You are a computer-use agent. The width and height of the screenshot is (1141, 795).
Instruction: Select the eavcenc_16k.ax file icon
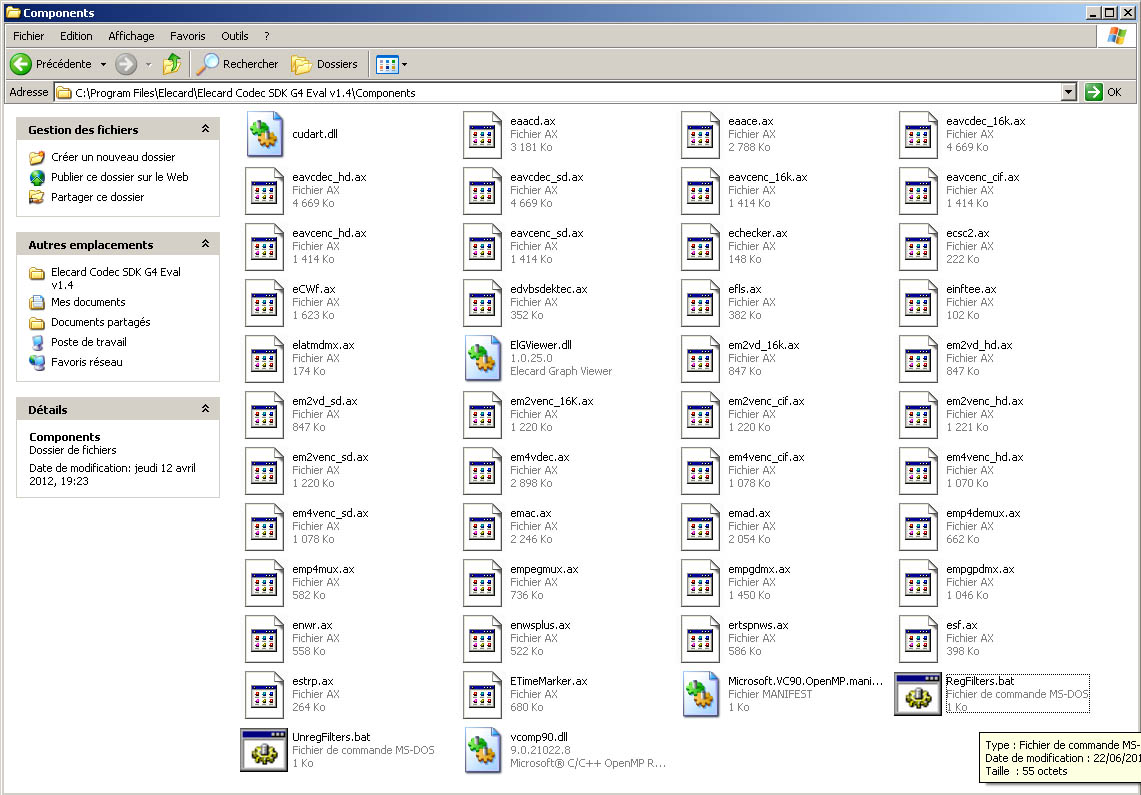click(x=700, y=190)
